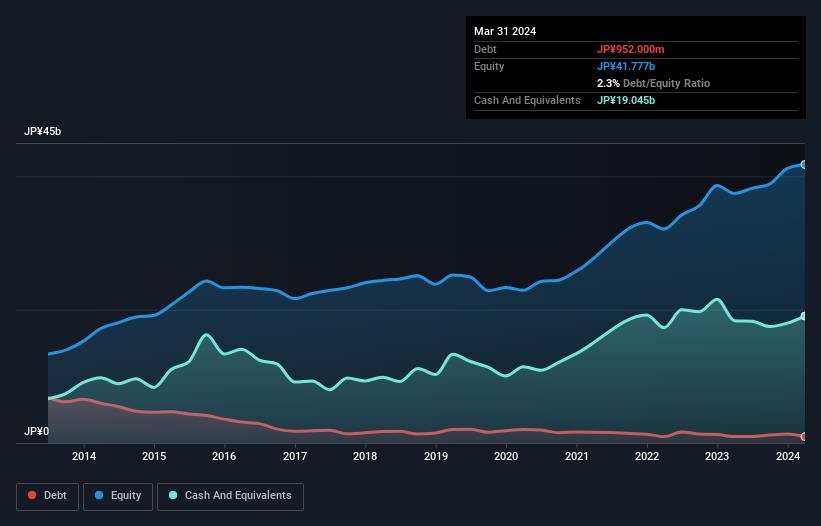Click the 2023 x-axis label
The image size is (821, 526).
[x=717, y=456]
